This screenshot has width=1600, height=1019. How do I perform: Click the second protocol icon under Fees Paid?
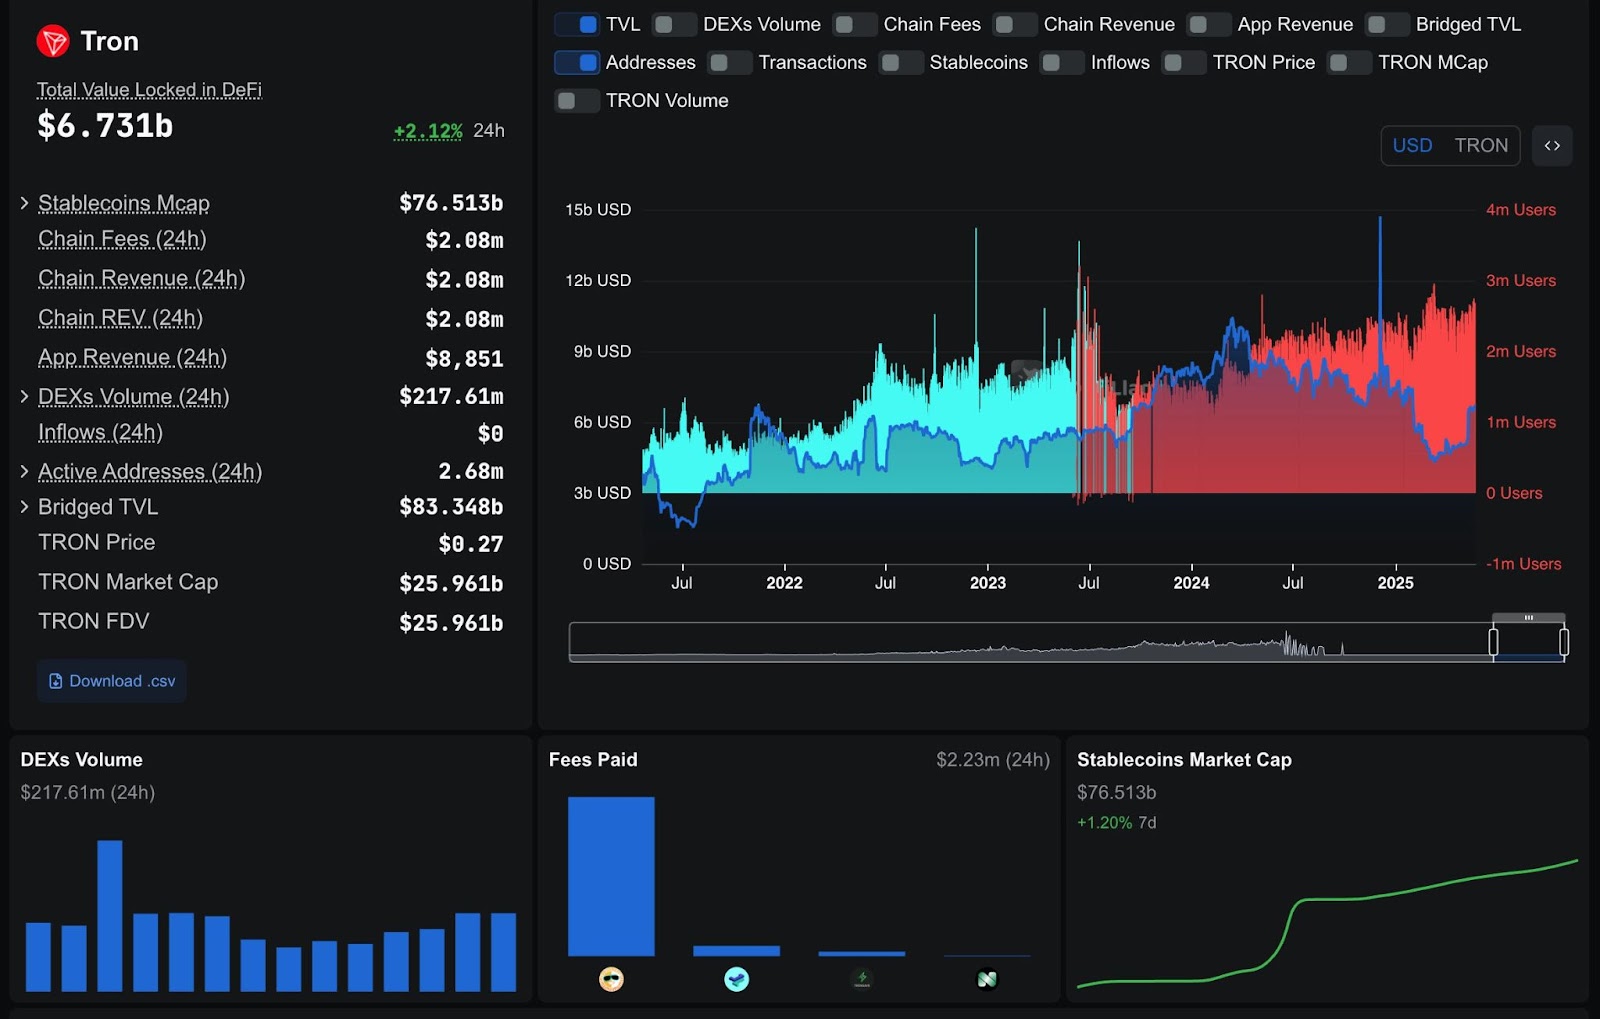pos(736,979)
